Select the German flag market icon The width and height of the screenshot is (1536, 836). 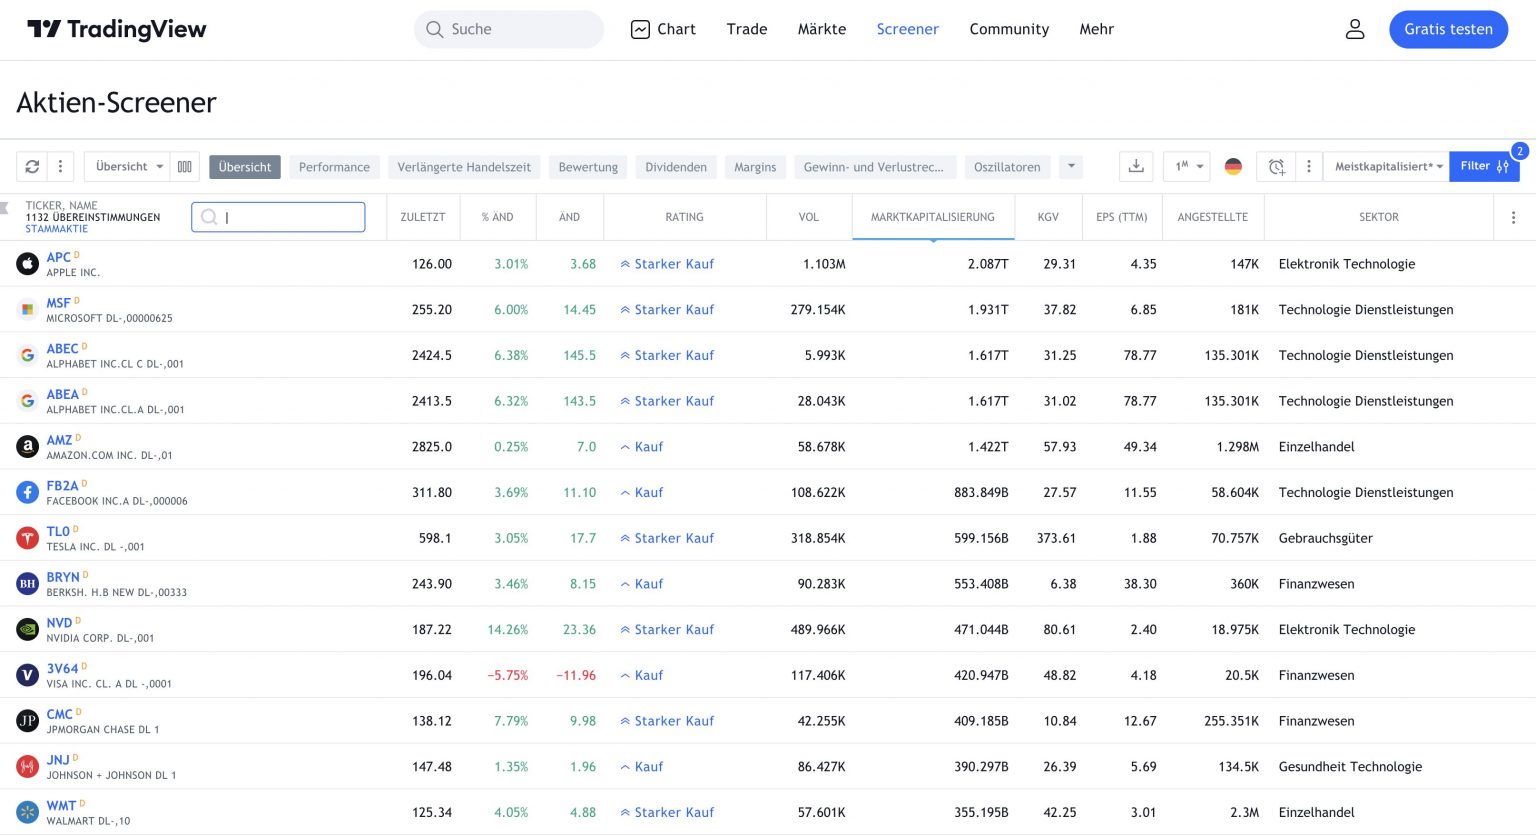pos(1233,167)
